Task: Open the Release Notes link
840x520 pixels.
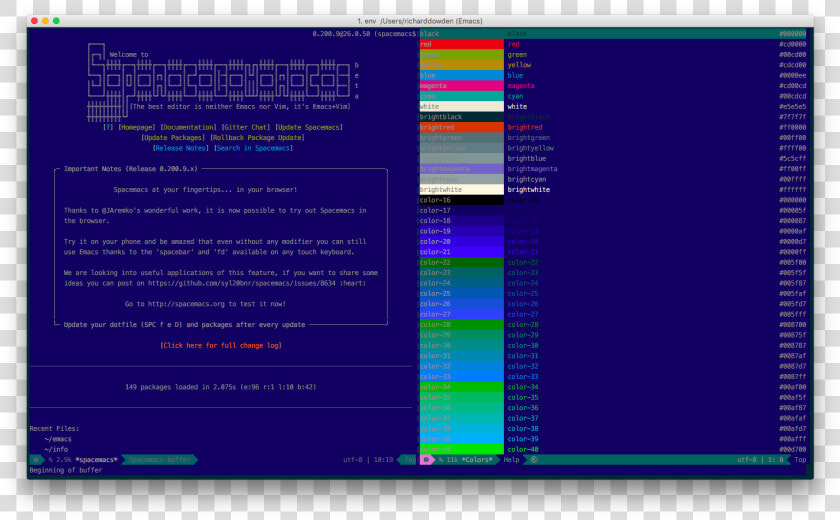Action: tap(179, 148)
